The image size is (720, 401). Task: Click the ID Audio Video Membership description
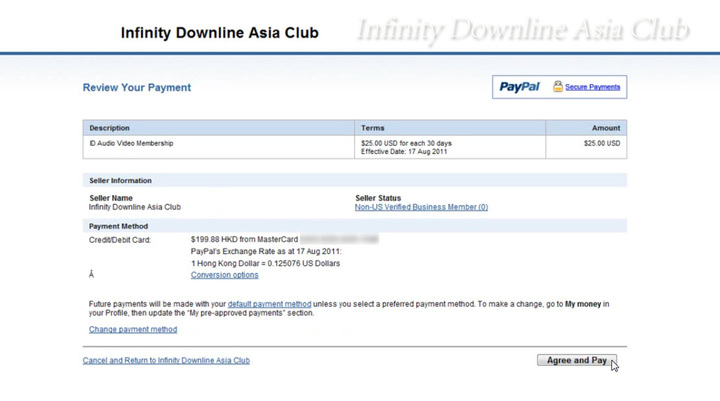click(x=131, y=143)
